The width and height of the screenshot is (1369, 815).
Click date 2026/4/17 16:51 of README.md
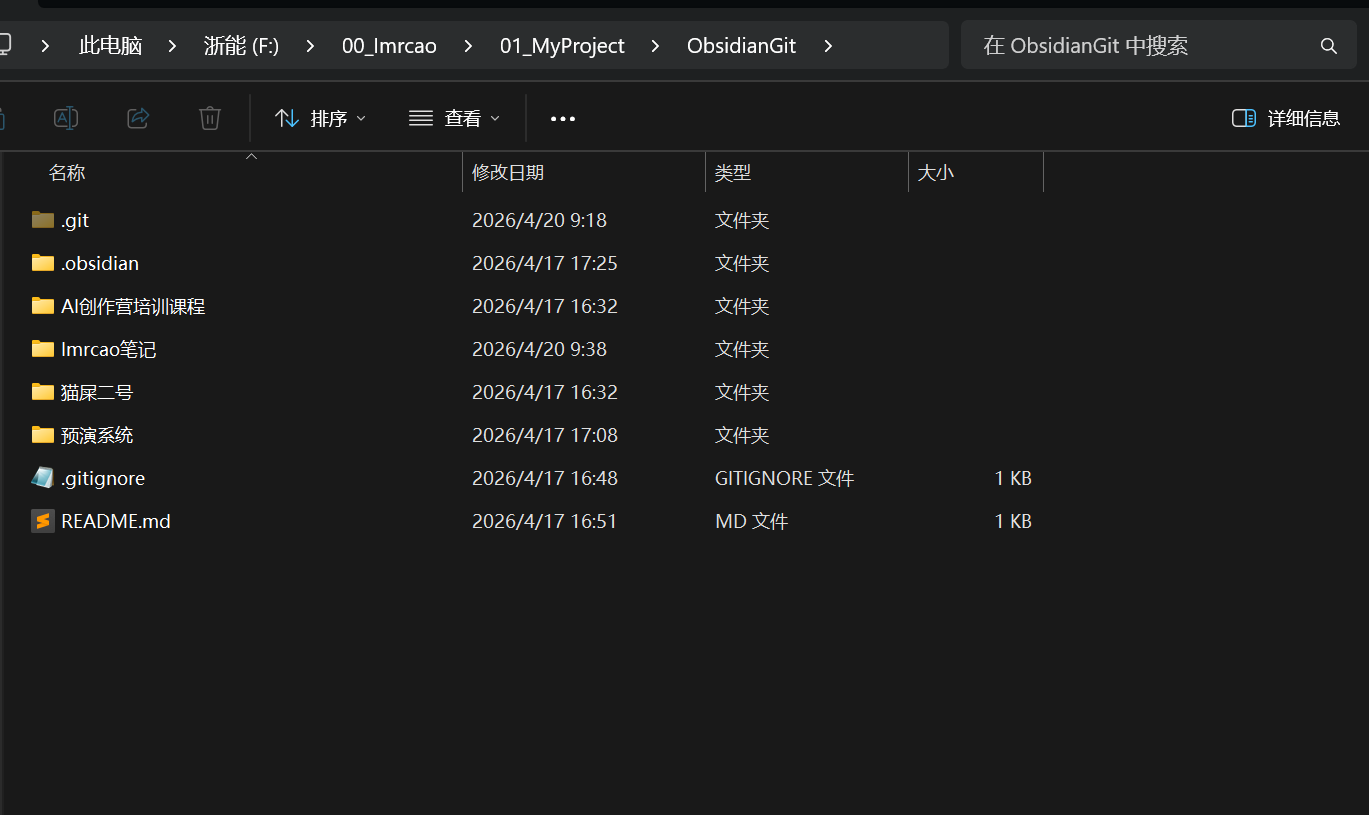pos(545,521)
